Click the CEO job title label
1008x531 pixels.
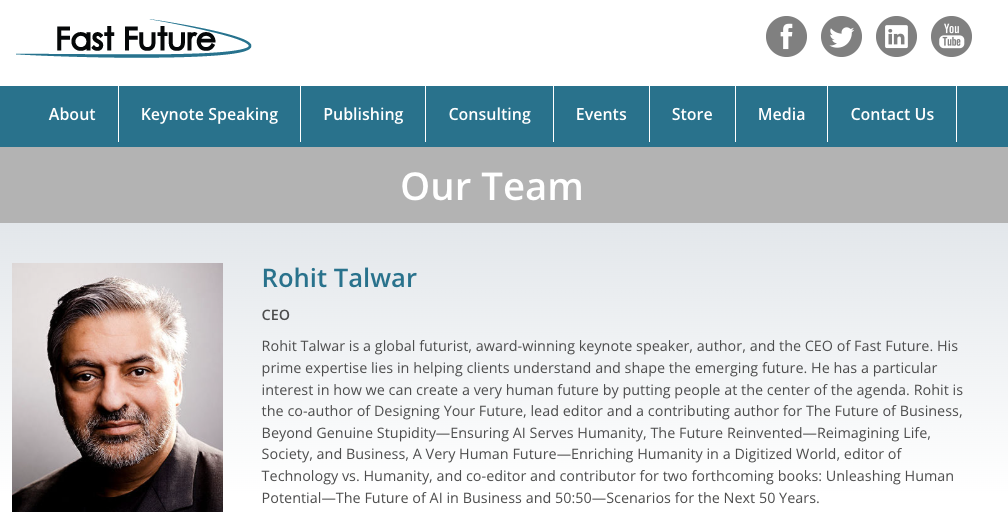(276, 315)
